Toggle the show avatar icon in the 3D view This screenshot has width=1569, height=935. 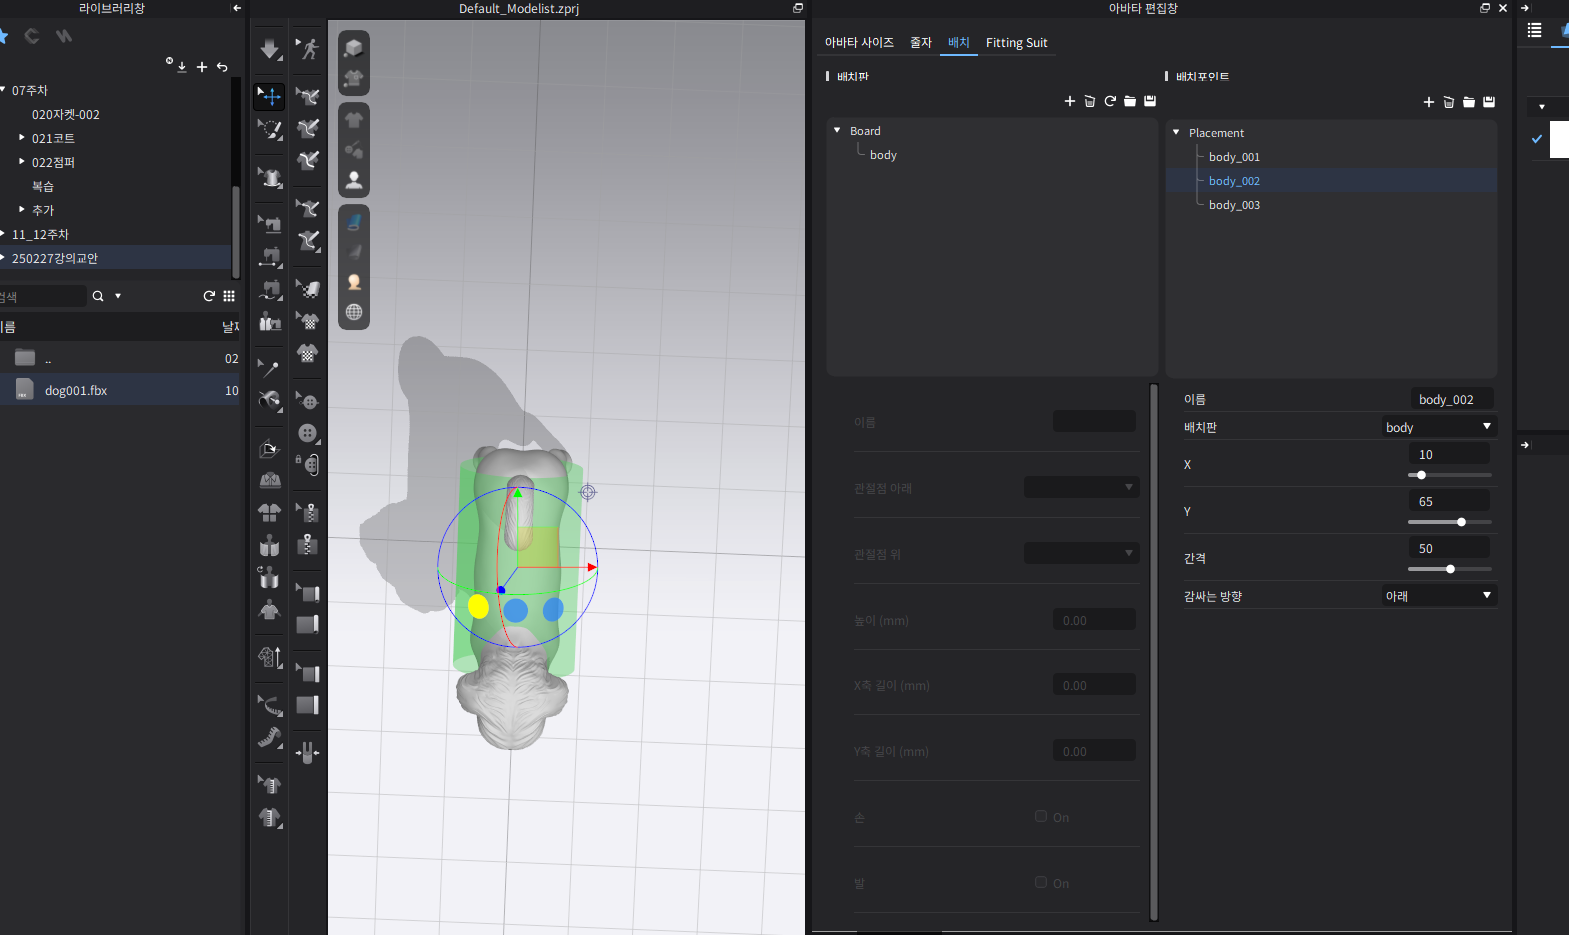pos(354,180)
